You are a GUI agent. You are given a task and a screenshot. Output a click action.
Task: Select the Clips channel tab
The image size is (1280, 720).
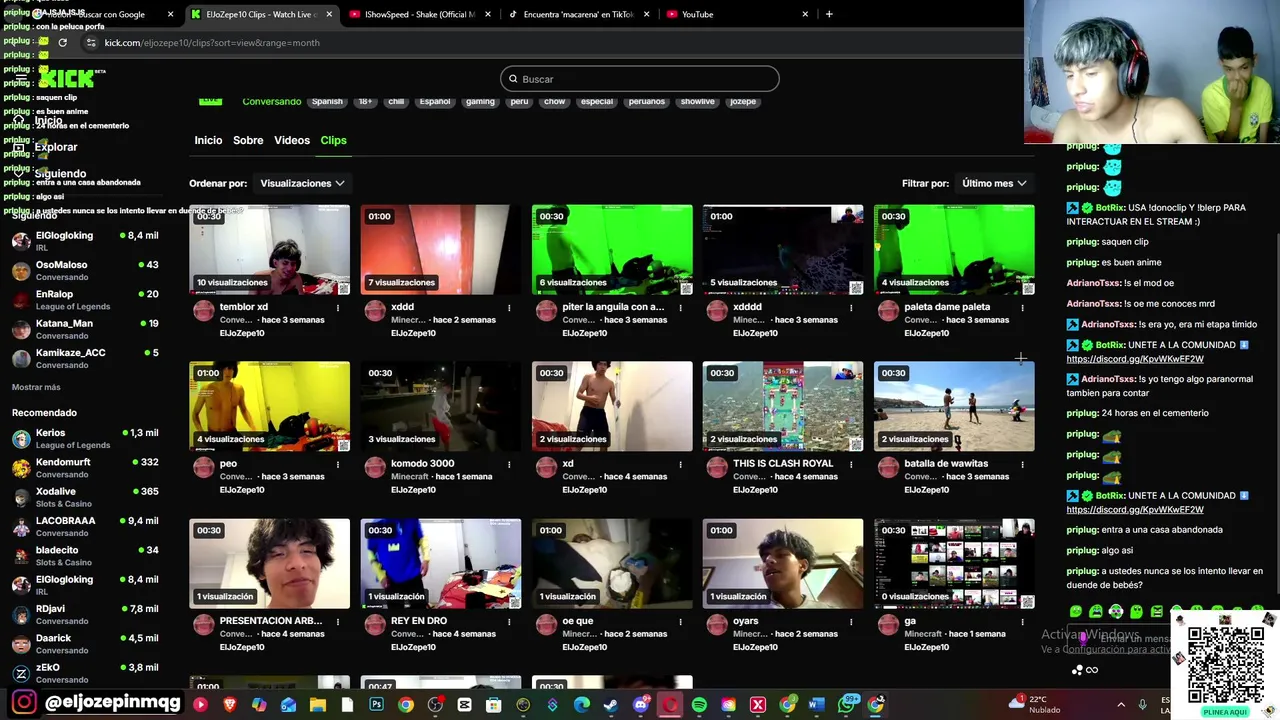click(x=333, y=140)
